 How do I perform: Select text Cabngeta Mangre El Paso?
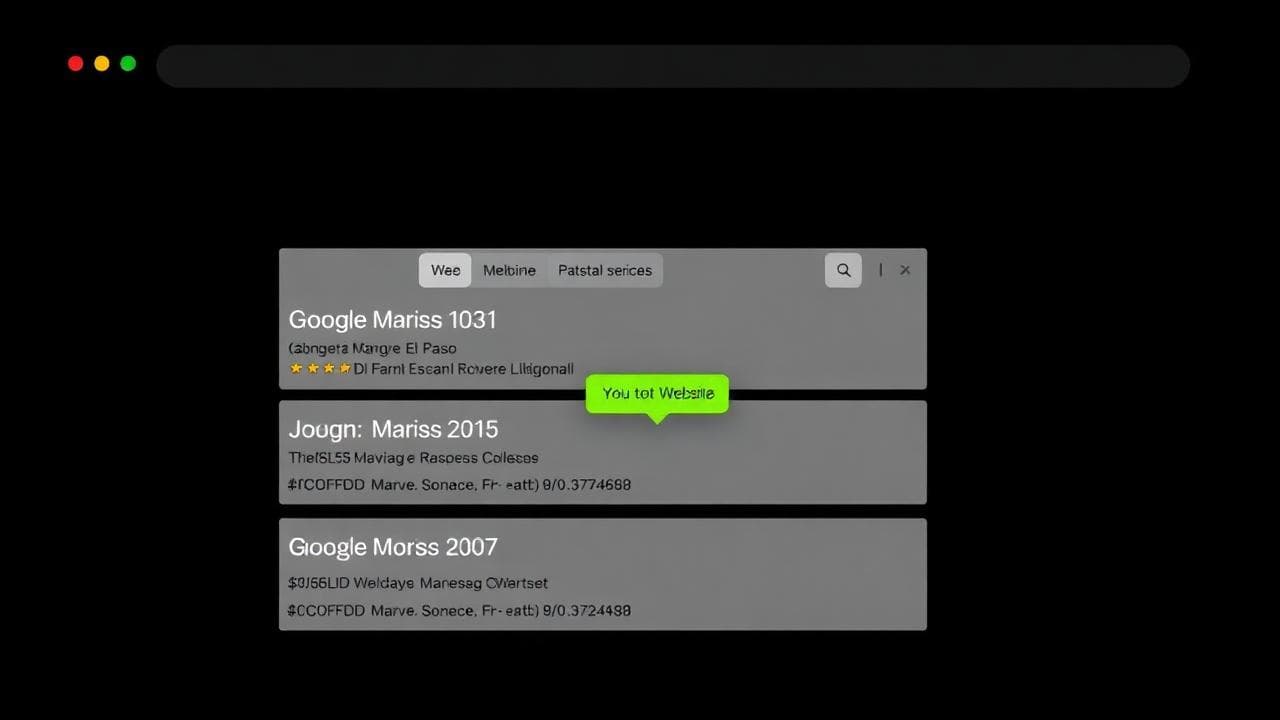coord(372,348)
